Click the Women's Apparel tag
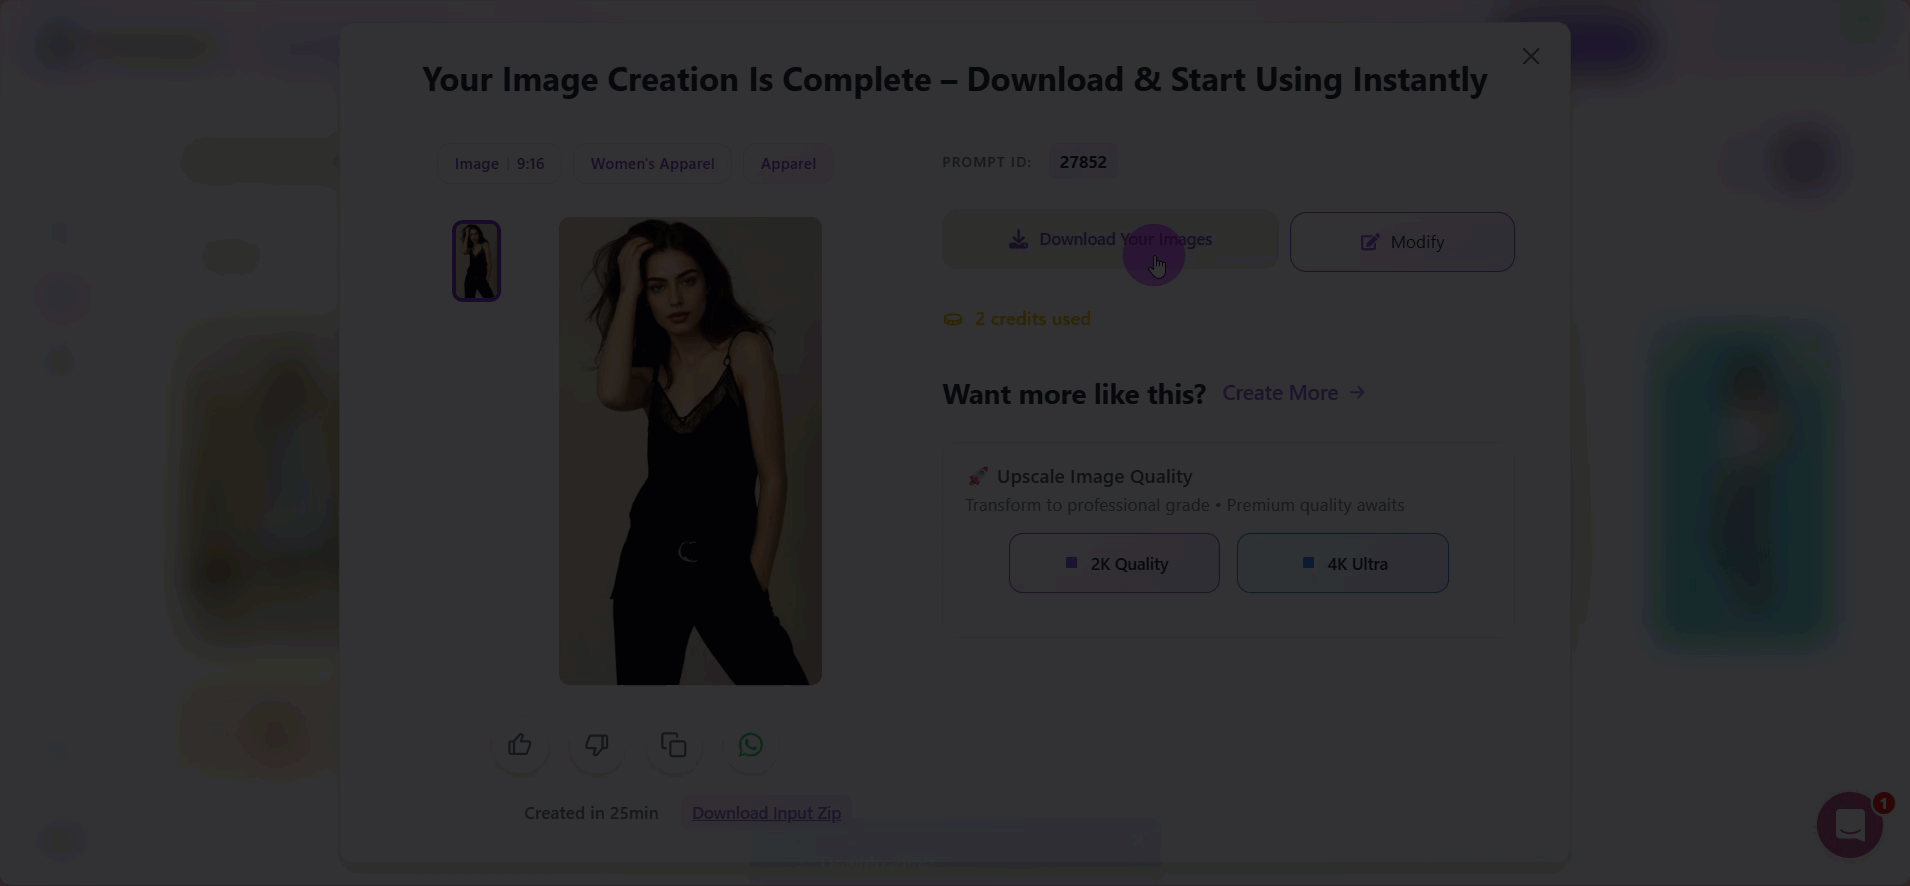 652,164
